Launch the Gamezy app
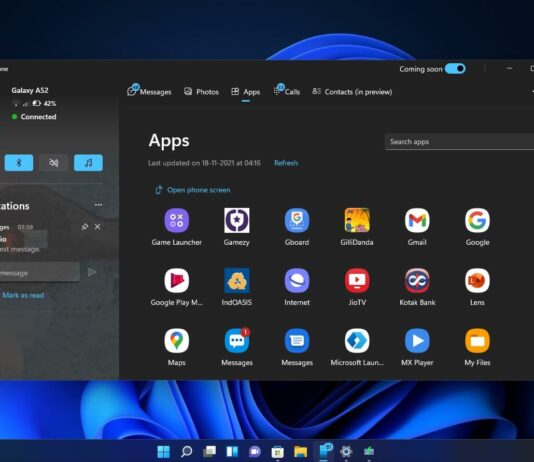534x462 pixels. [x=237, y=220]
